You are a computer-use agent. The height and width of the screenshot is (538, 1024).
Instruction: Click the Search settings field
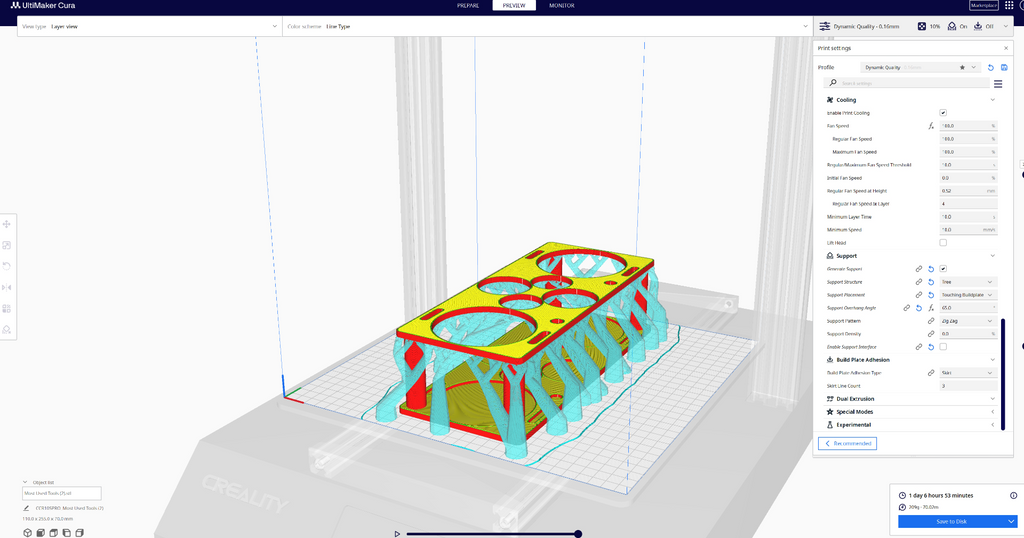[x=906, y=84]
